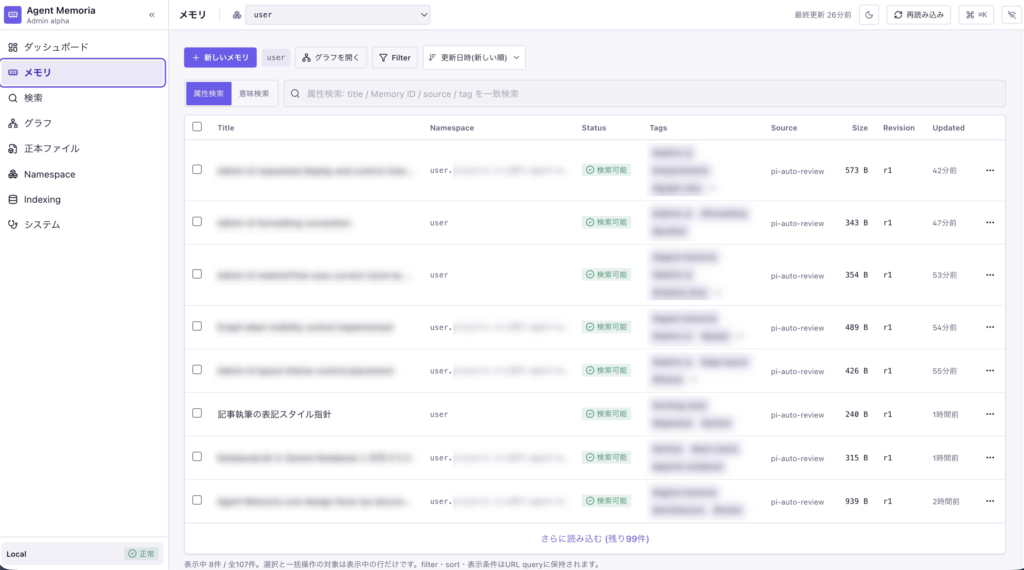This screenshot has height=570, width=1024.
Task: Click updated time 55分前
Action: [x=944, y=371]
